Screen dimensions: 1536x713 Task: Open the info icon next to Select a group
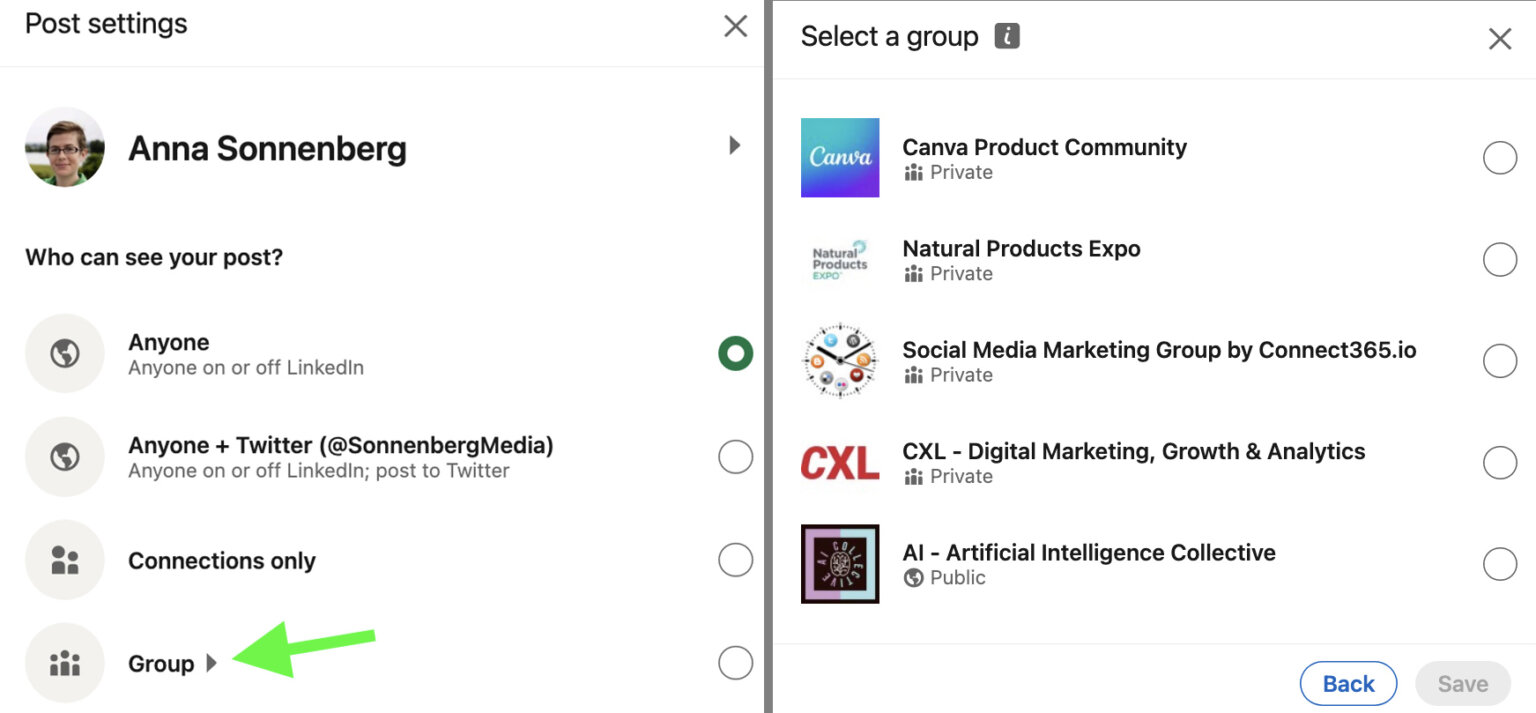(x=1009, y=35)
